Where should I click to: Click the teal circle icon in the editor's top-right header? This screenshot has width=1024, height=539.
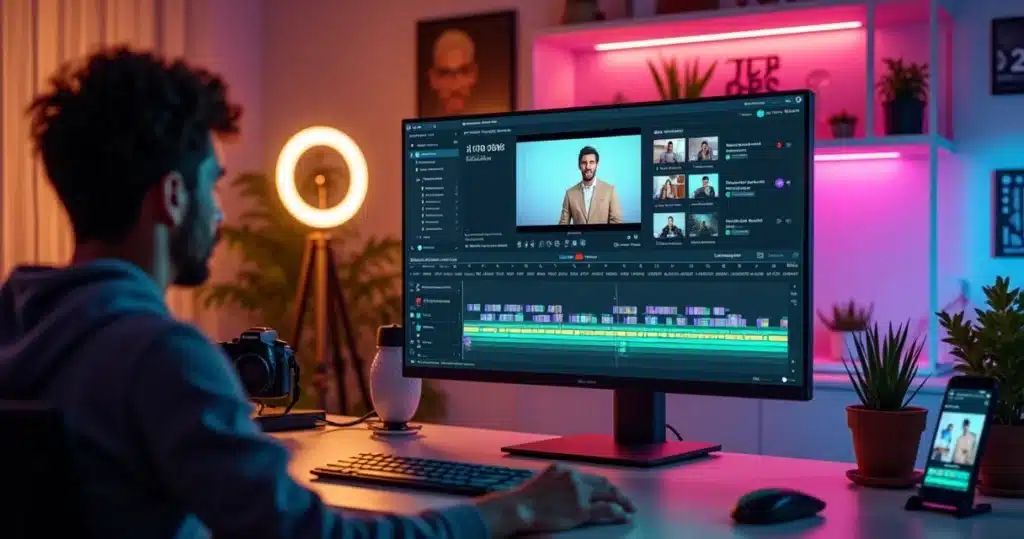coord(760,114)
